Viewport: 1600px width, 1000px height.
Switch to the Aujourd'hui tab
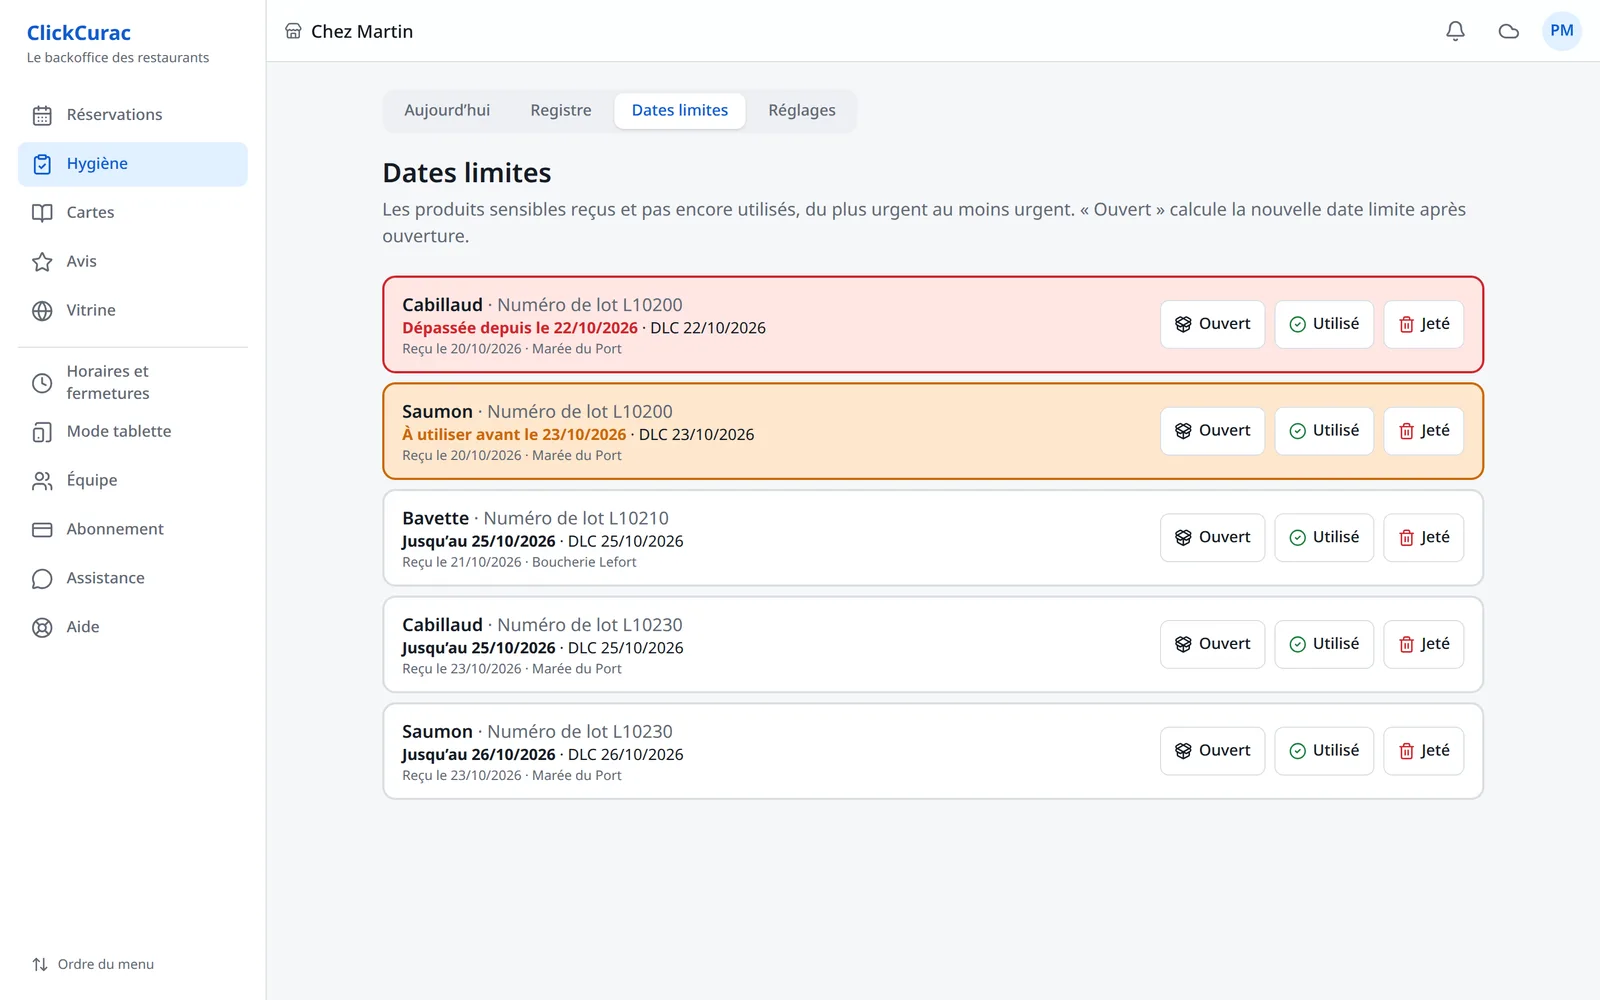tap(447, 110)
